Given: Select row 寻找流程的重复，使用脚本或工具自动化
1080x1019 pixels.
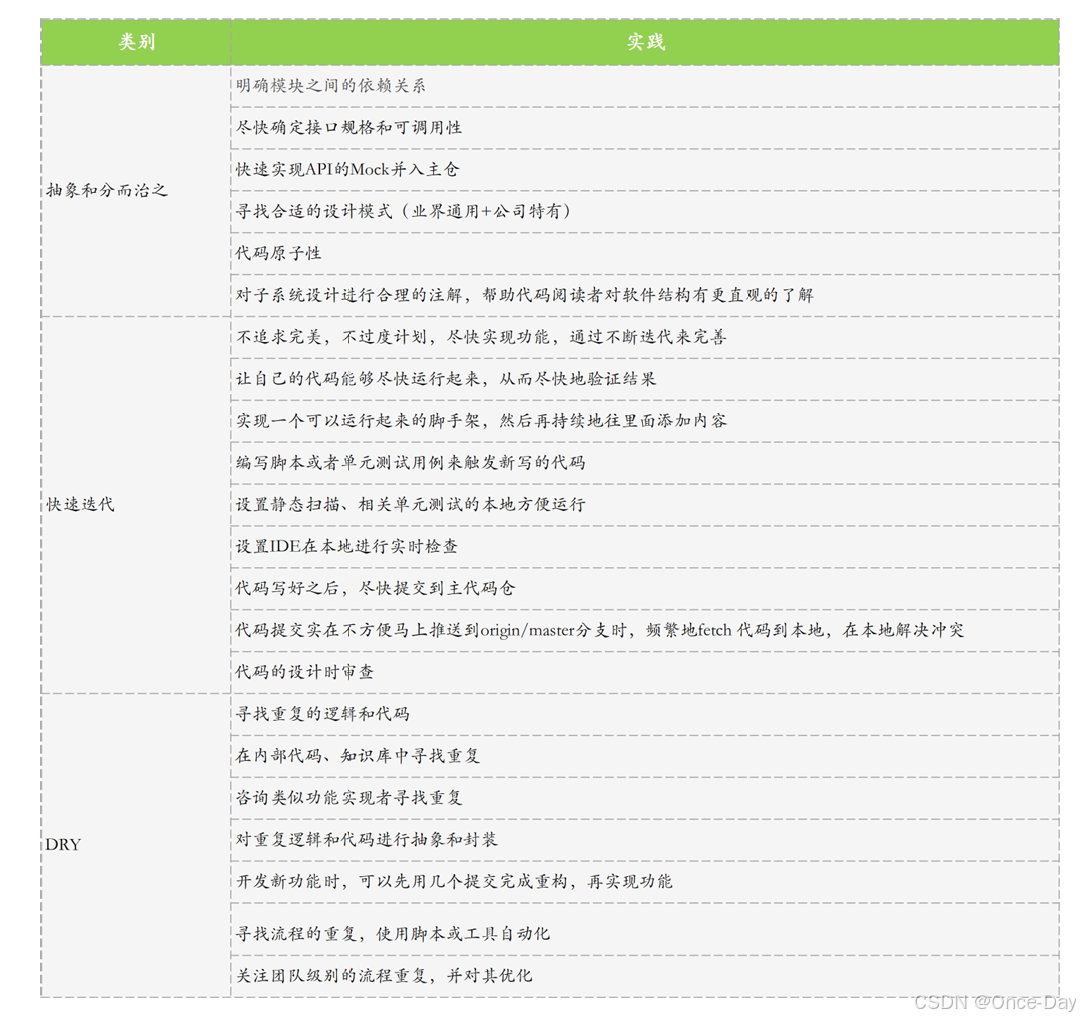Looking at the screenshot, I should coord(645,929).
